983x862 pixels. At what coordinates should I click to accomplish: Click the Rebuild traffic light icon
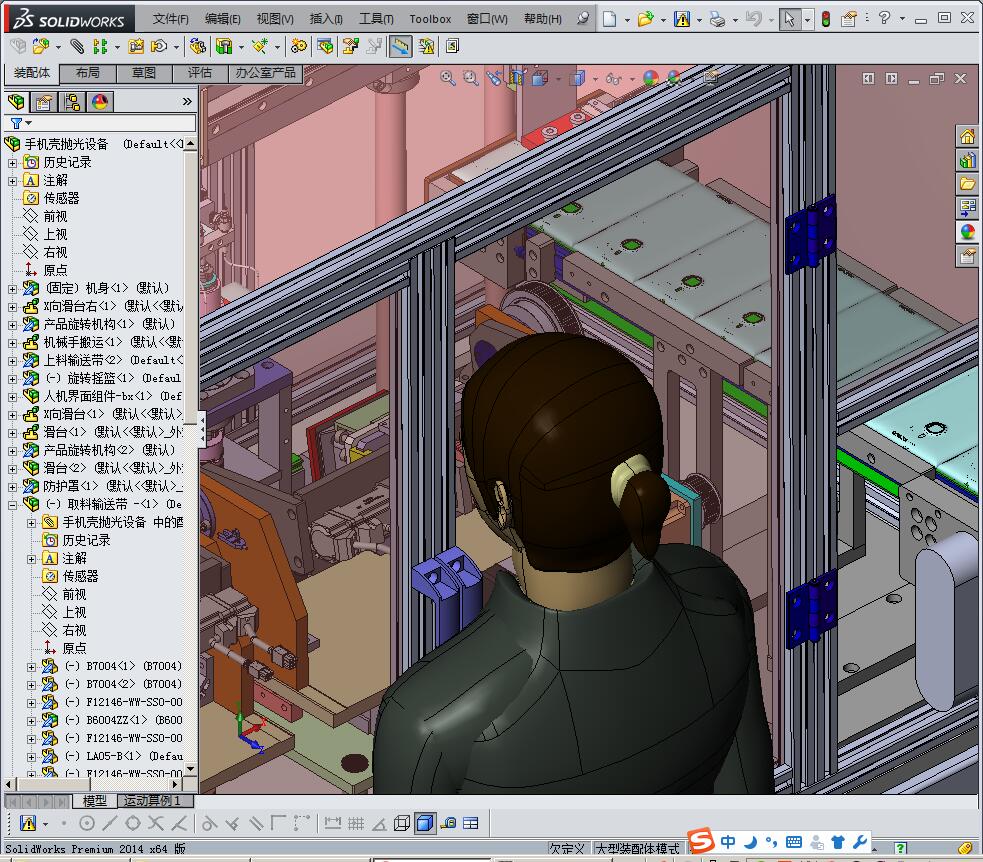pyautogui.click(x=826, y=19)
